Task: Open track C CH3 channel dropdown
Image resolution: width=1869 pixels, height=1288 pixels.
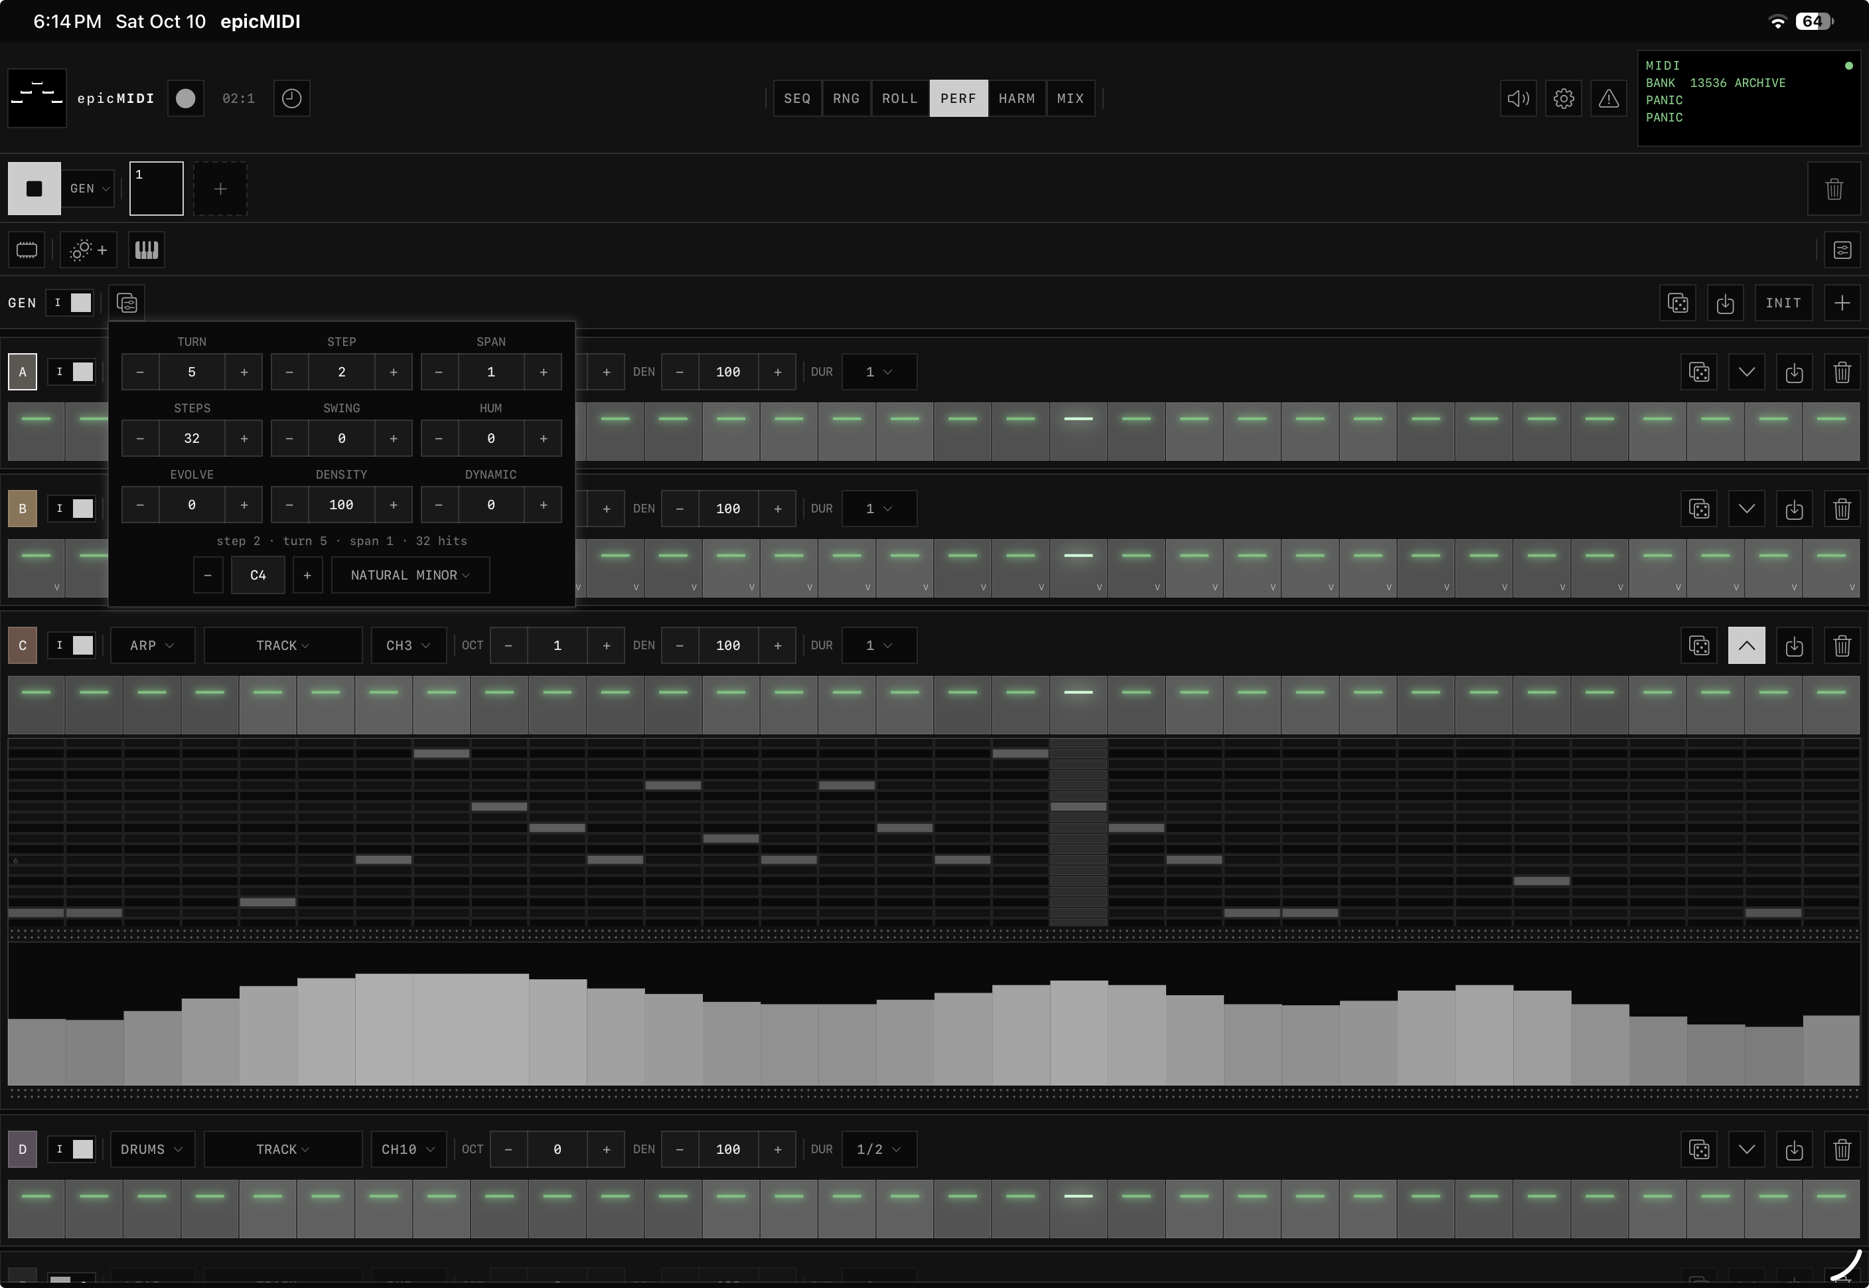Action: [x=408, y=646]
